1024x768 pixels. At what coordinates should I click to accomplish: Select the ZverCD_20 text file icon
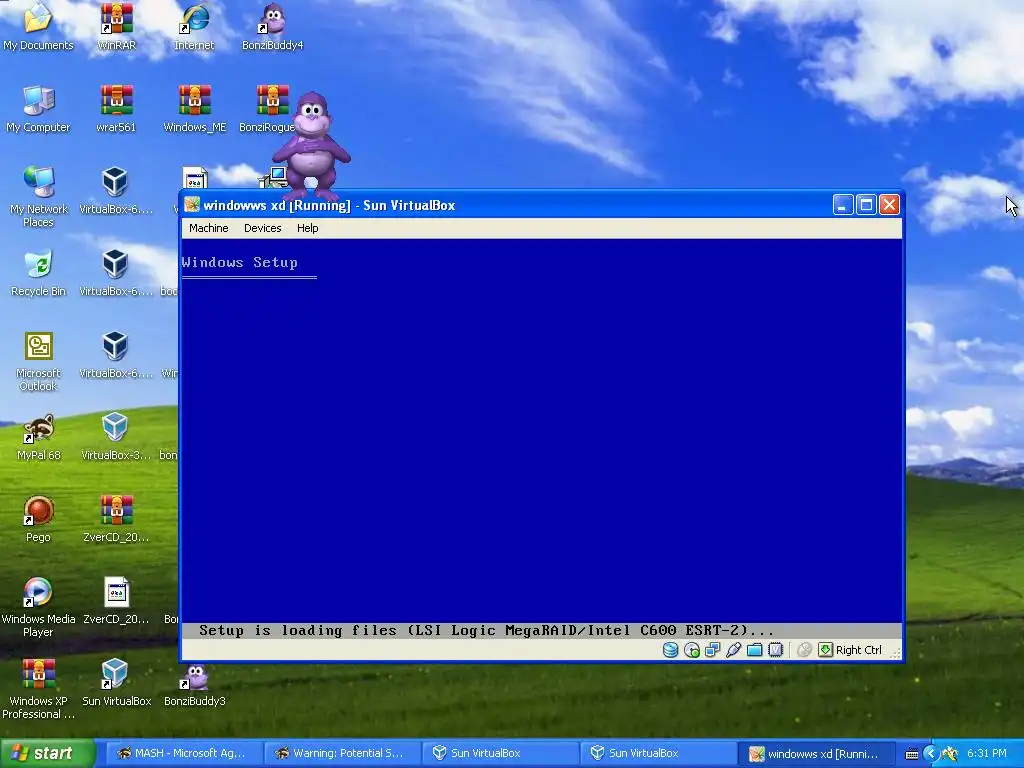point(116,601)
